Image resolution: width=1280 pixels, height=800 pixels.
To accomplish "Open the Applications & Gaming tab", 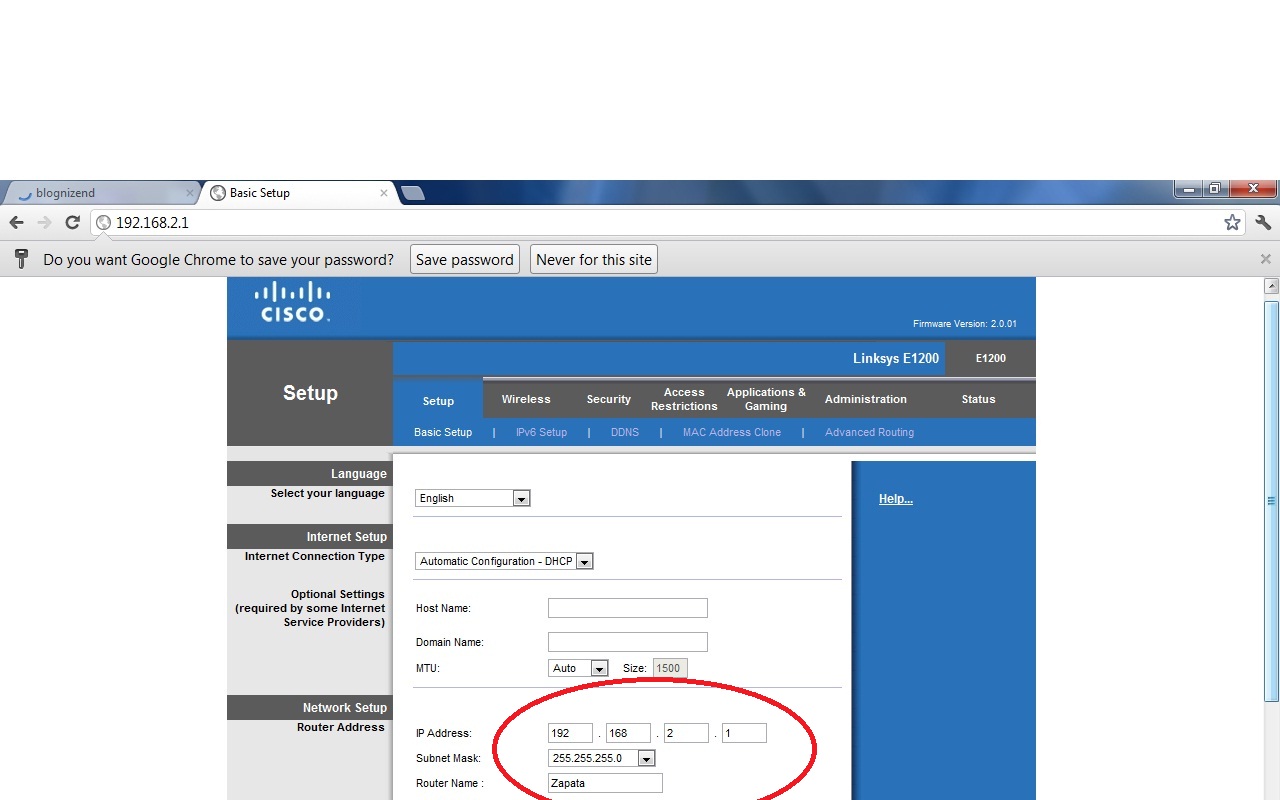I will 766,399.
